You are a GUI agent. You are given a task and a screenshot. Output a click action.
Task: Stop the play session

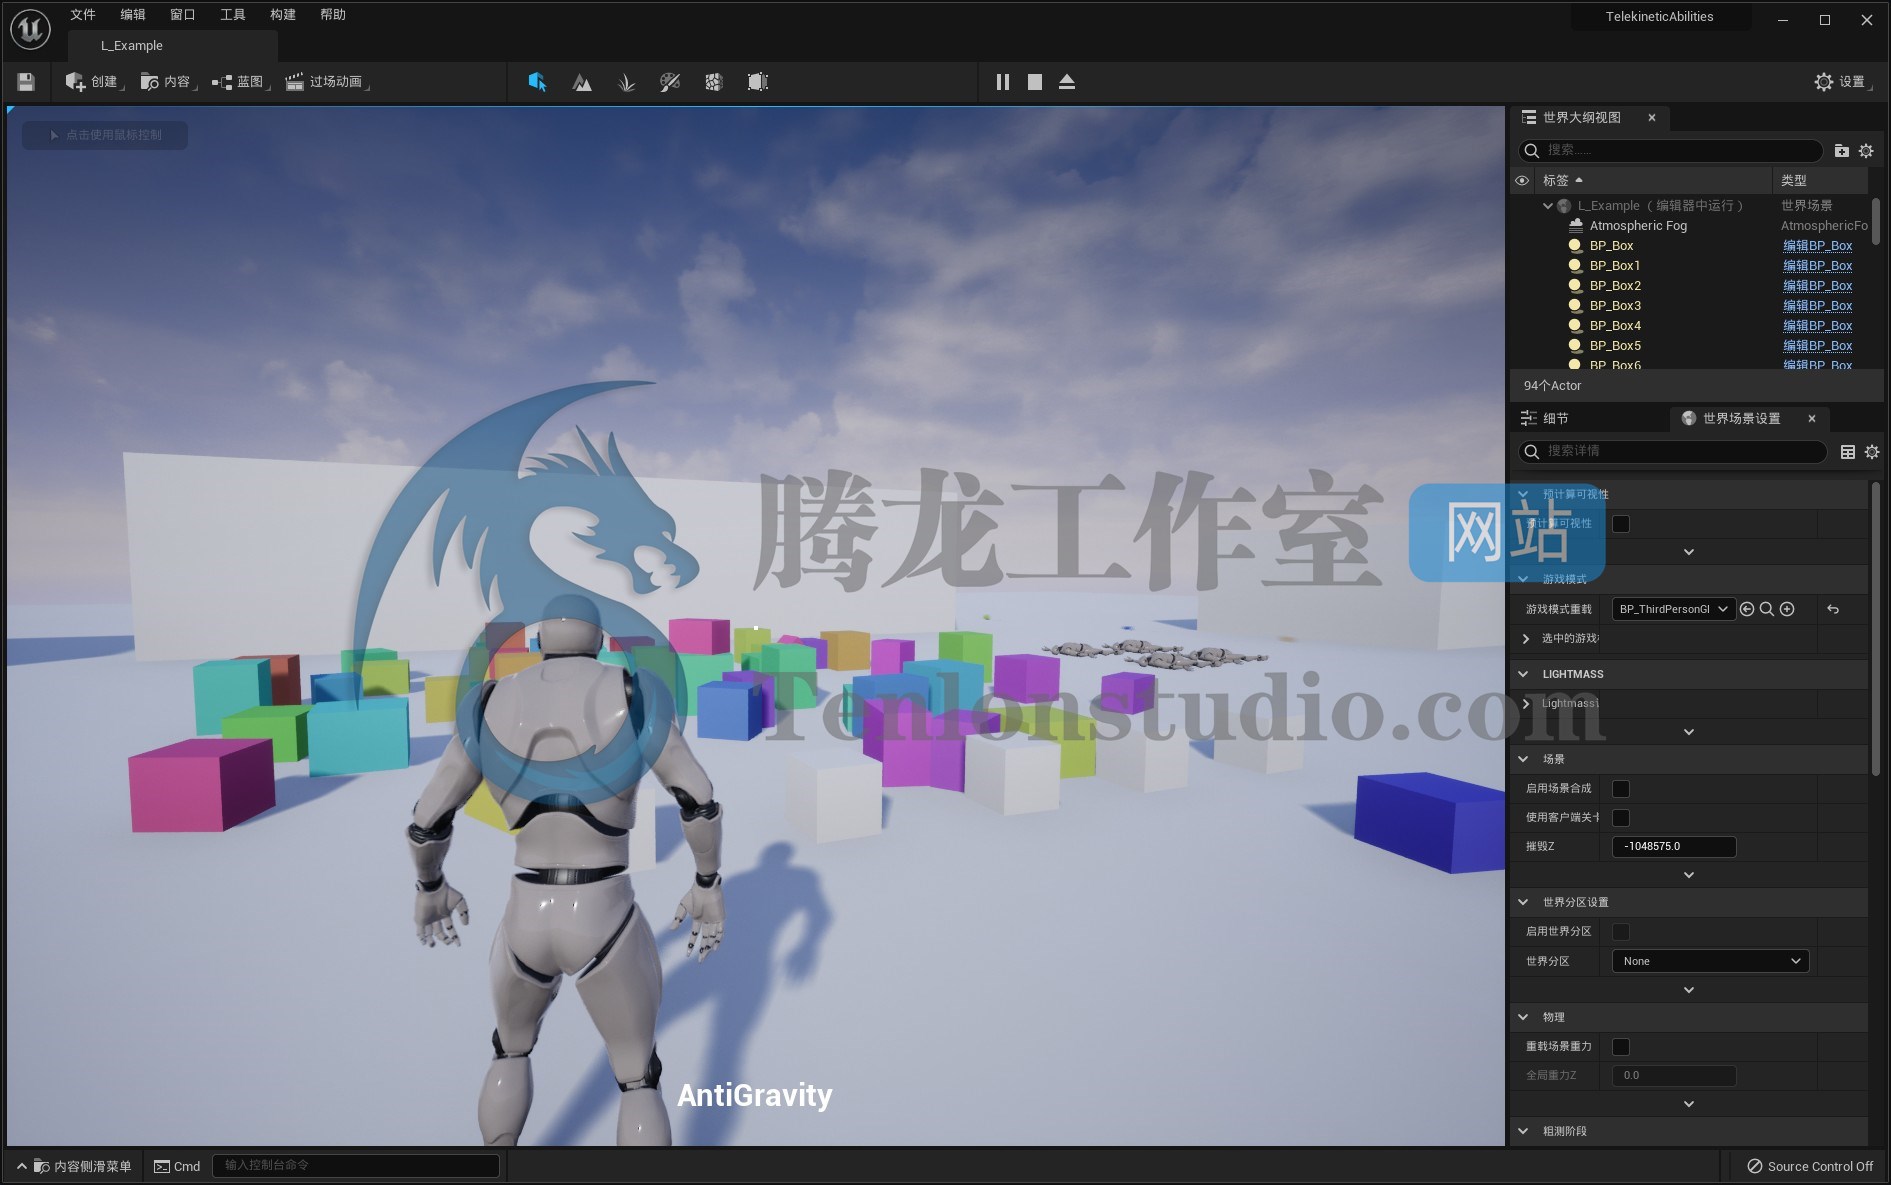click(x=1035, y=82)
